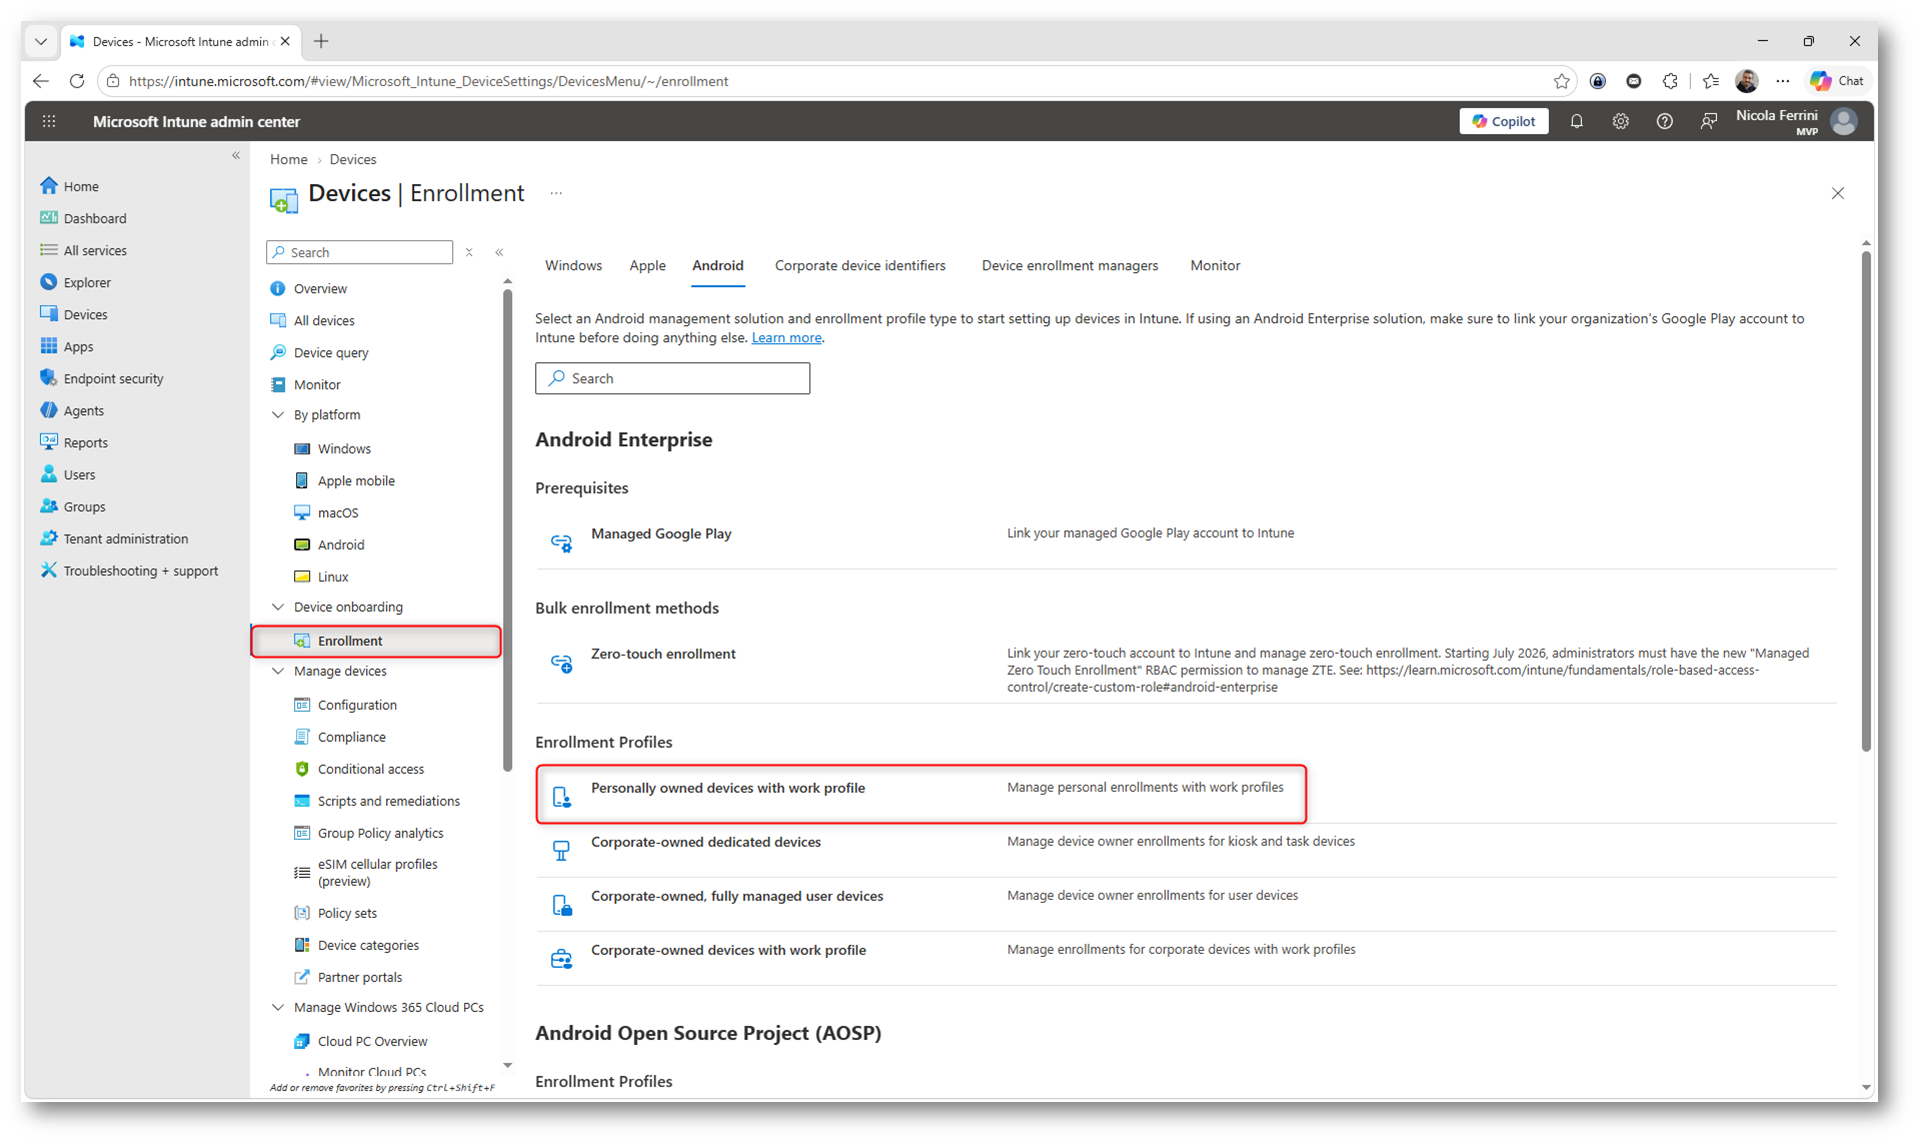1920x1144 pixels.
Task: Select the Users icon in the sidebar
Action: tap(49, 474)
